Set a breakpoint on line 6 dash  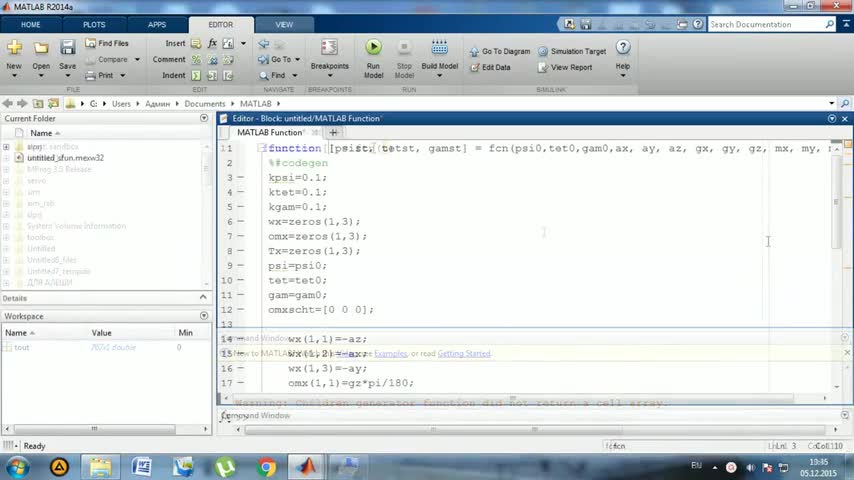pyautogui.click(x=241, y=222)
